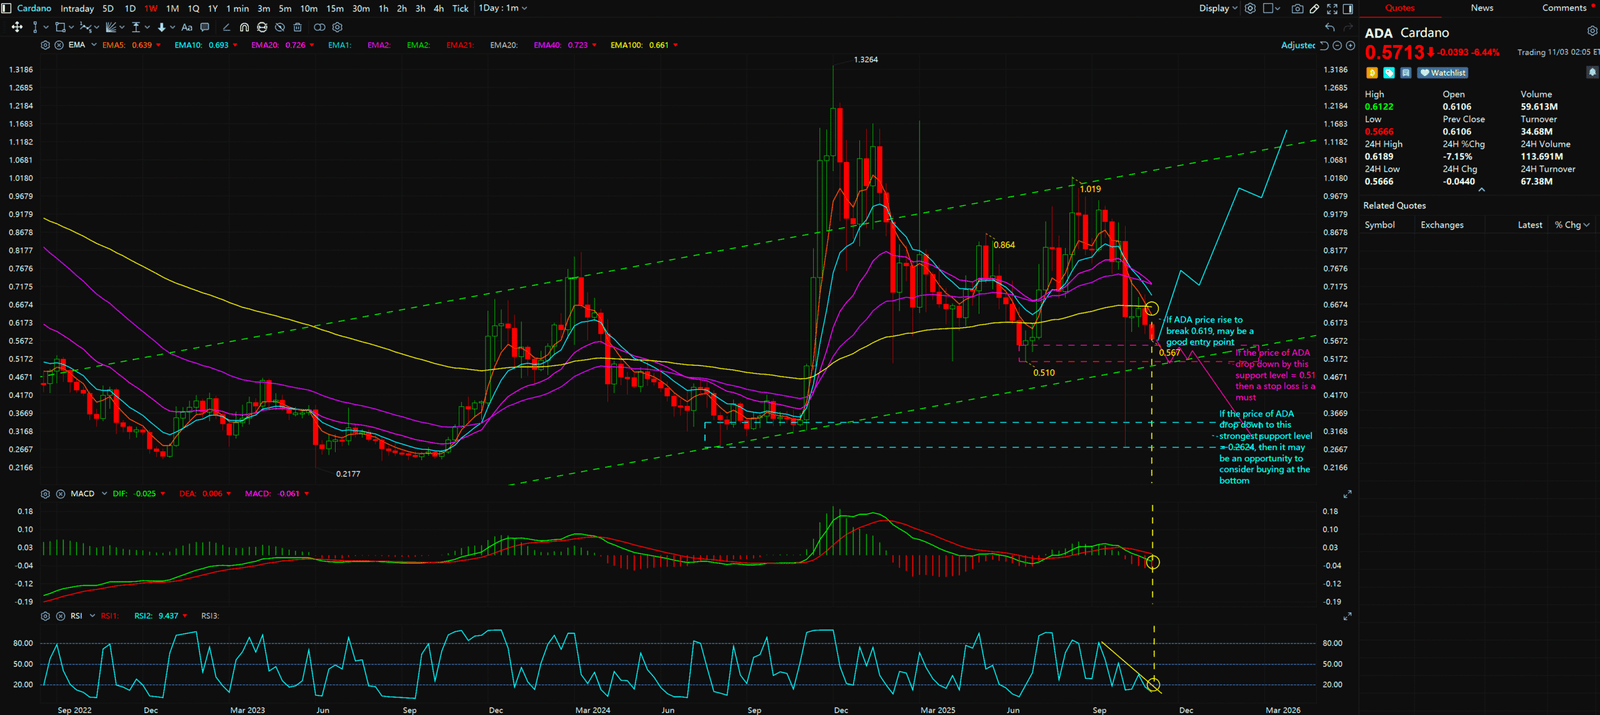
Task: Switch to the News tab
Action: (x=1482, y=8)
